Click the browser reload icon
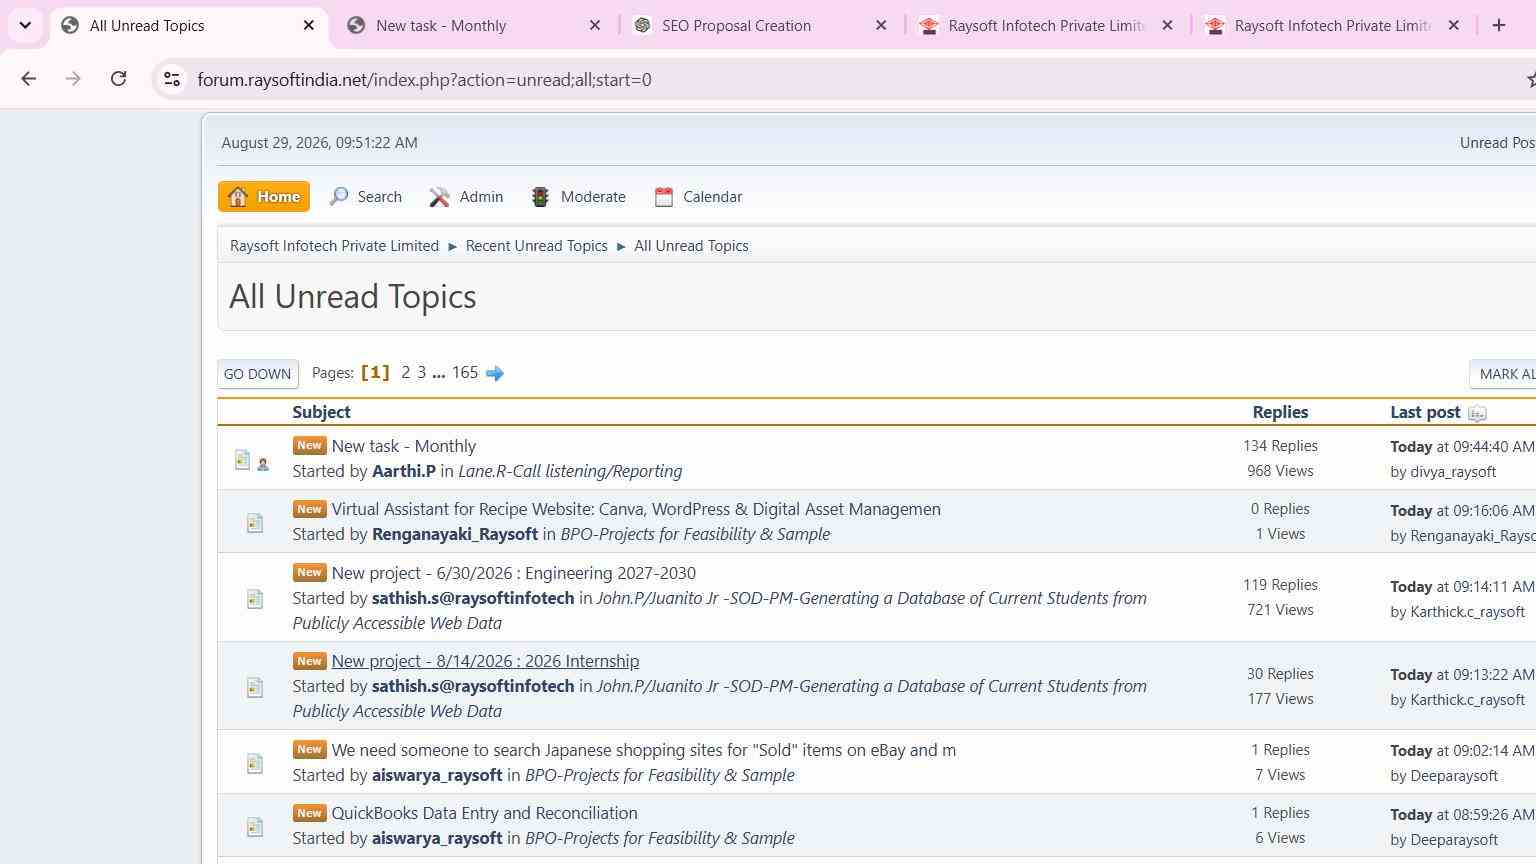 [118, 79]
